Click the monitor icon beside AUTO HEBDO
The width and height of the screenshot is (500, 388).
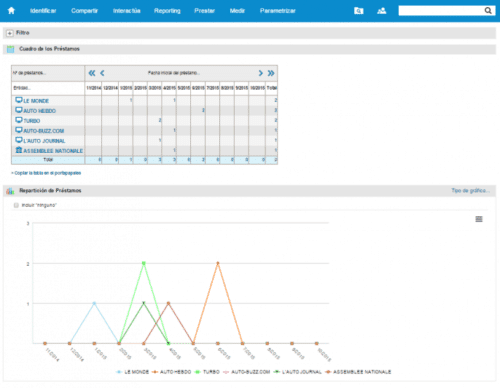19,110
